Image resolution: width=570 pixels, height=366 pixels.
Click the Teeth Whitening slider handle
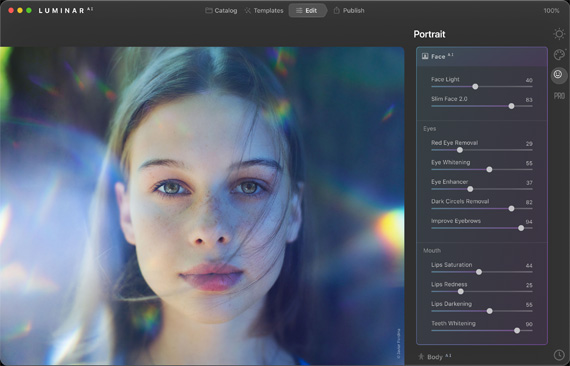point(517,331)
